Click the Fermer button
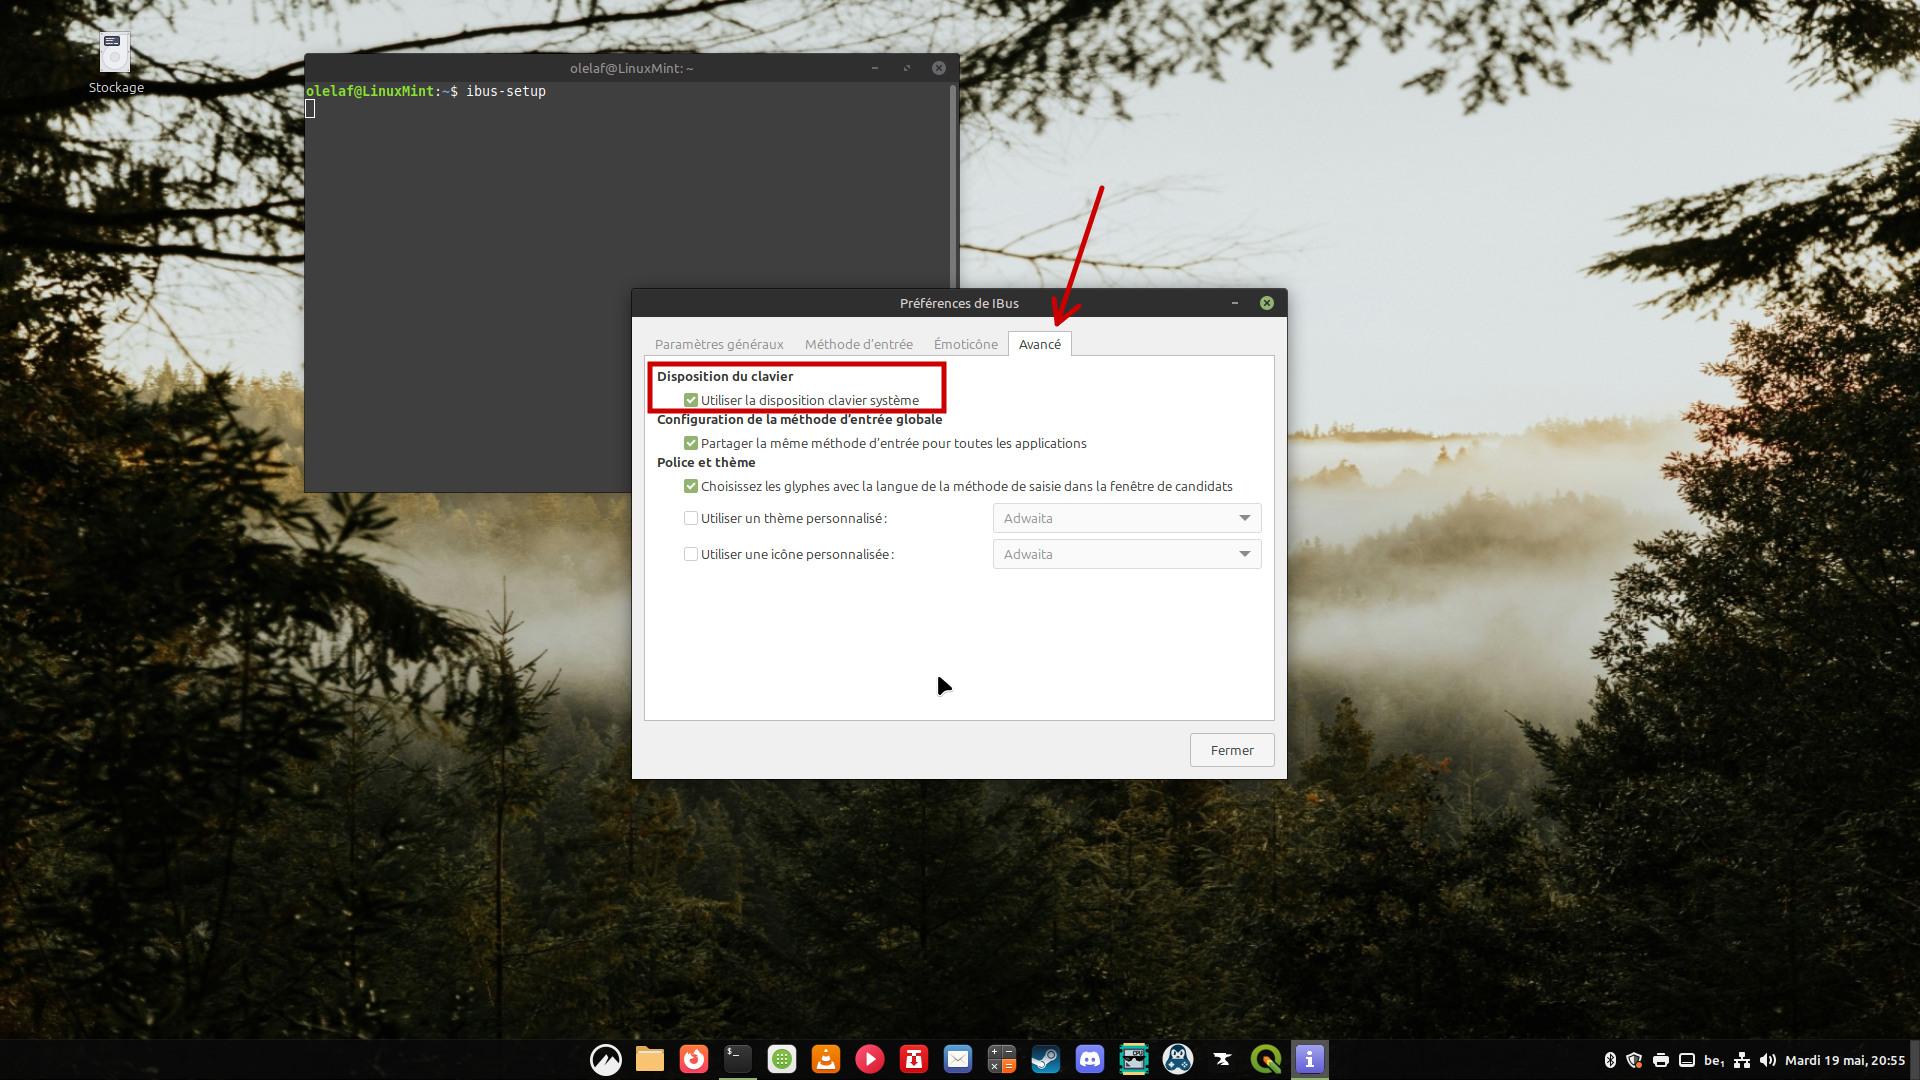The image size is (1920, 1080). (x=1232, y=750)
